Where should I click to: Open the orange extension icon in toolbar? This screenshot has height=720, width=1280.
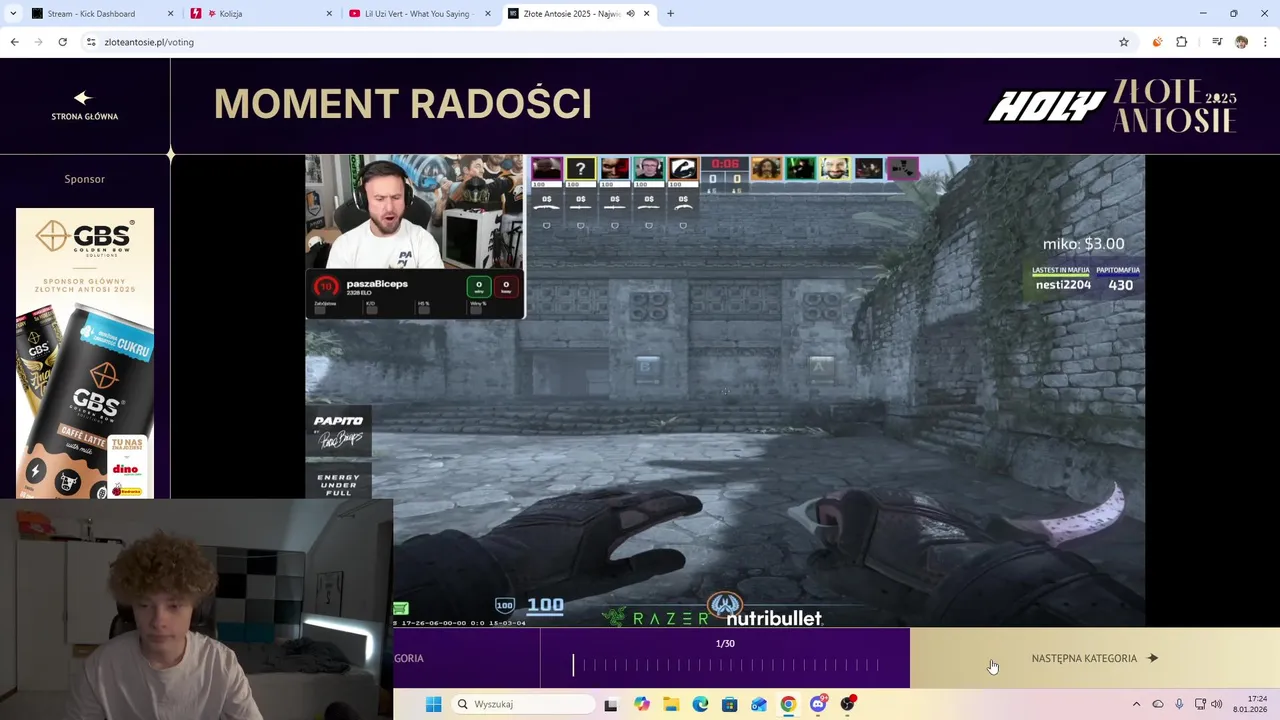1157,42
